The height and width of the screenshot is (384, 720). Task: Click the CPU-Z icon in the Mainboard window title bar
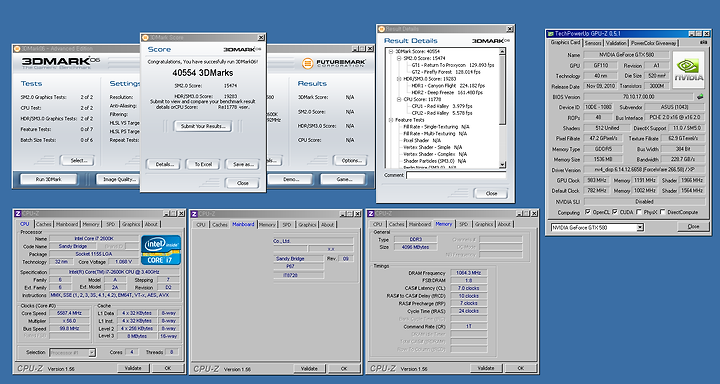[x=194, y=214]
